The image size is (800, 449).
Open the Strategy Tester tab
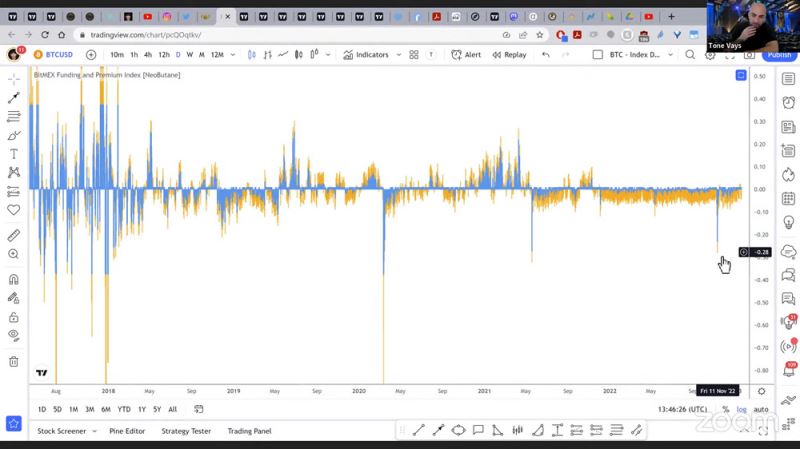point(186,431)
